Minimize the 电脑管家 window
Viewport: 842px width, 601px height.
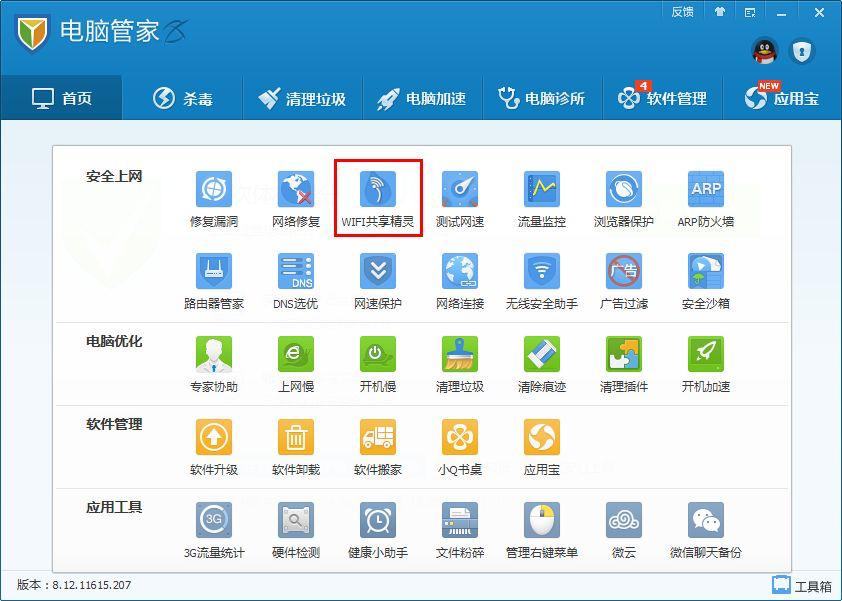point(782,13)
